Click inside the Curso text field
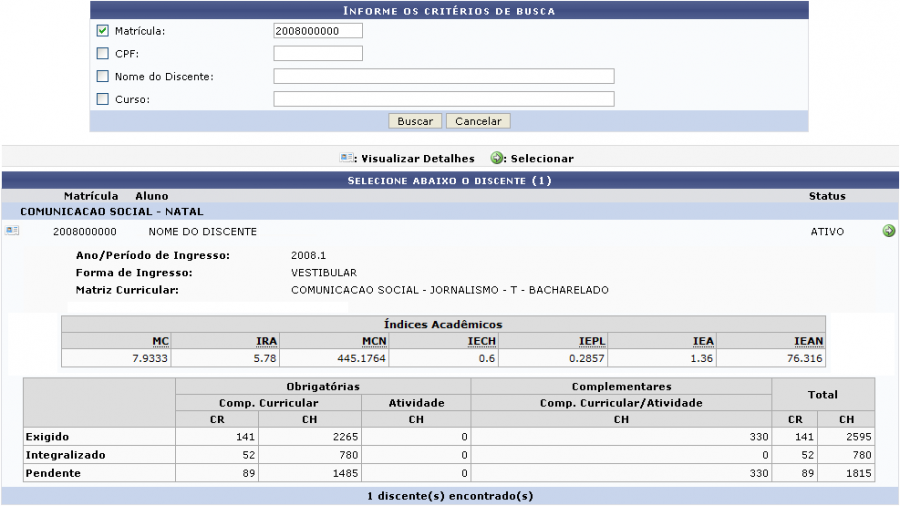900x506 pixels. (443, 99)
